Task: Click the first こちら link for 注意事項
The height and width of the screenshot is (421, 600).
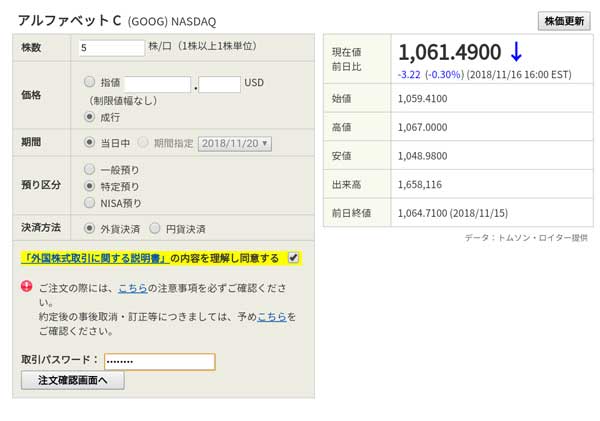Action: tap(132, 287)
